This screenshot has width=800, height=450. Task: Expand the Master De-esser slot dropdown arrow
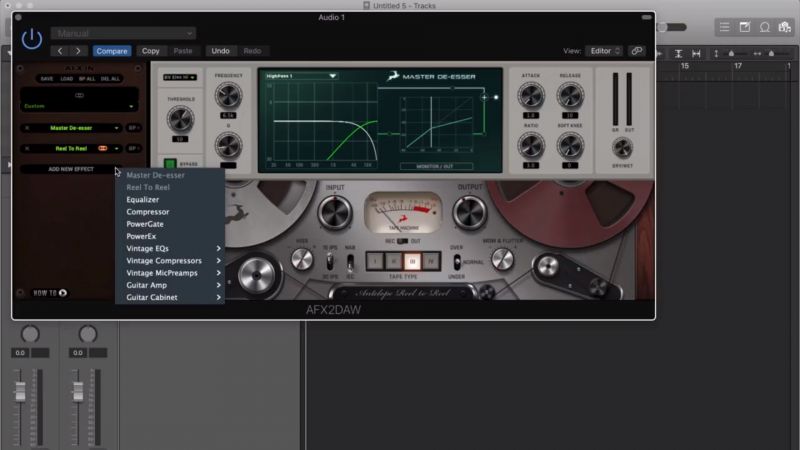click(117, 128)
